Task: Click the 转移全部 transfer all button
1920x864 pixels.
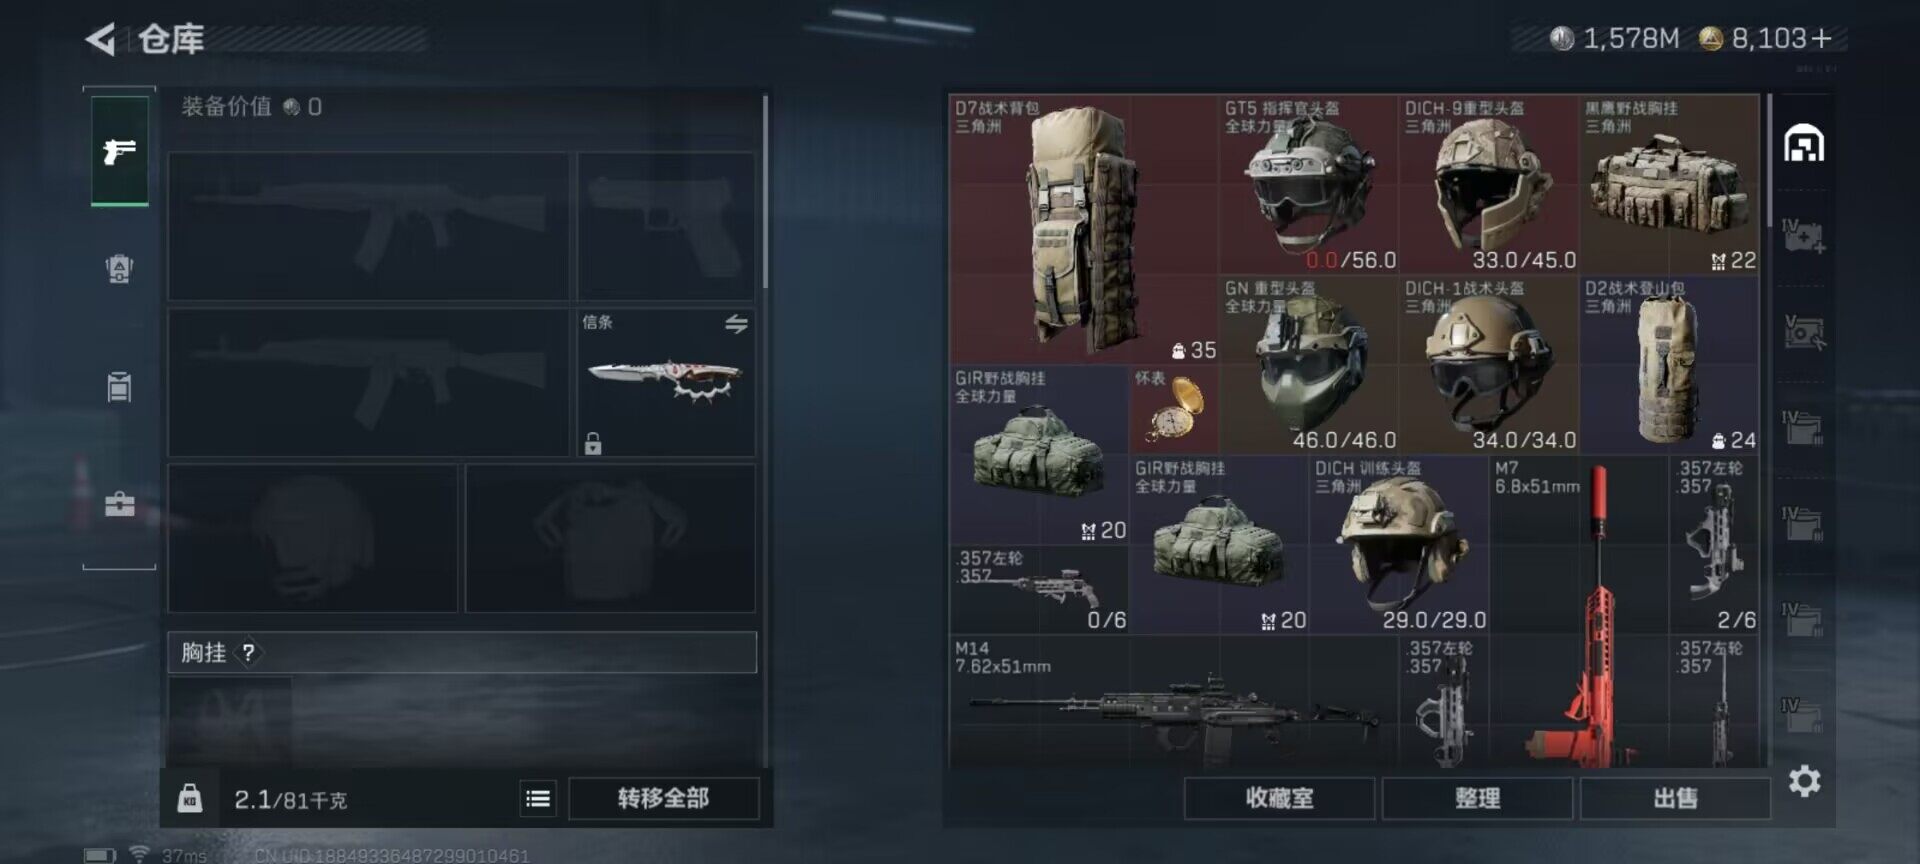Action: [664, 798]
